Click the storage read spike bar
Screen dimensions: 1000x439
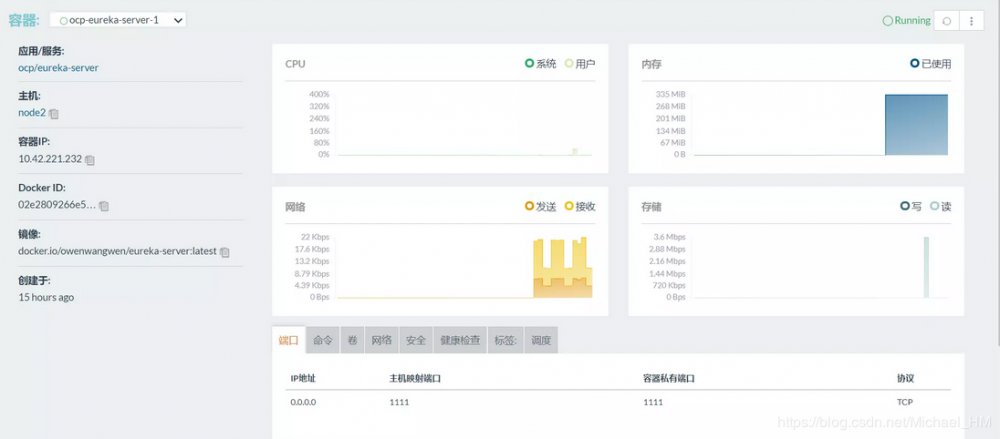click(926, 267)
